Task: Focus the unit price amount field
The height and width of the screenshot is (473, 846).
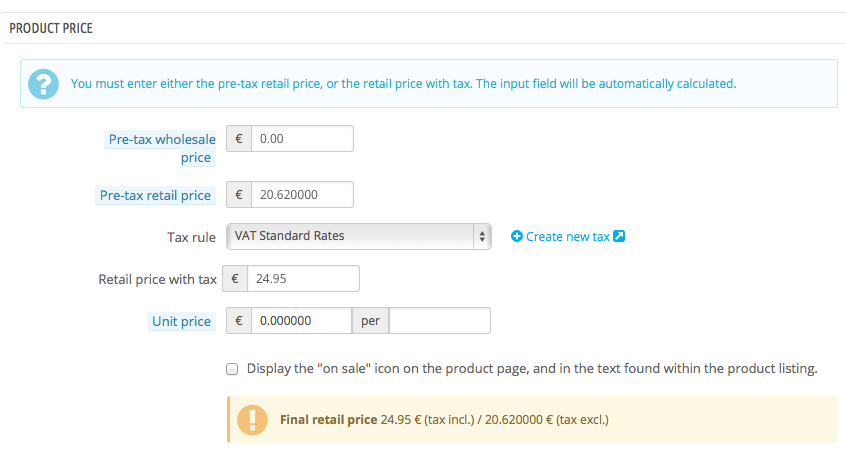Action: (x=300, y=321)
